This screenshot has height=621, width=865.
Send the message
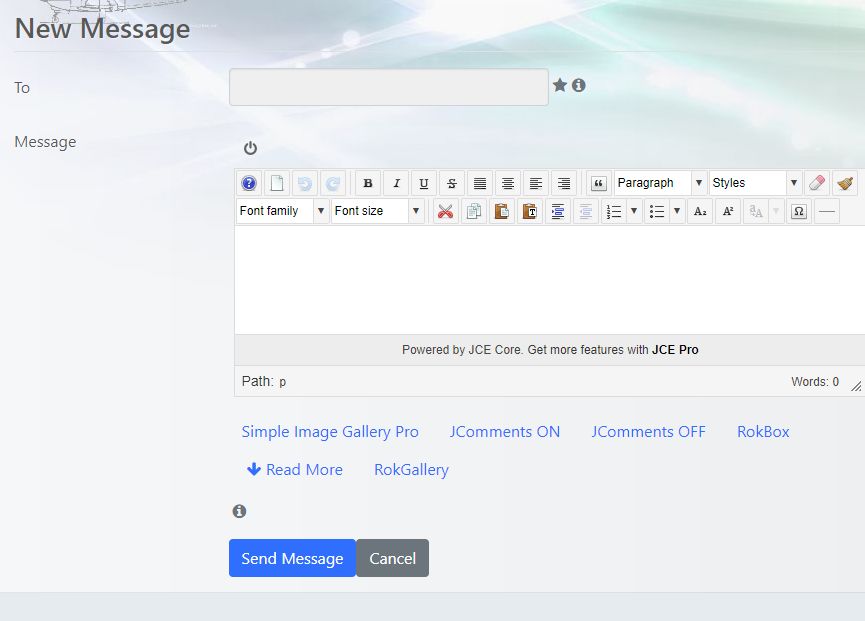pyautogui.click(x=292, y=558)
